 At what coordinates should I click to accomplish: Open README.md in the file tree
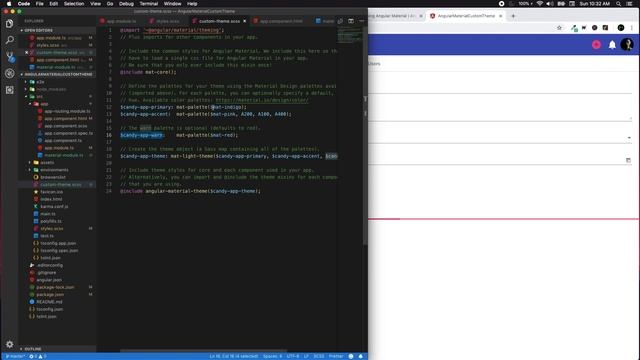pyautogui.click(x=49, y=302)
